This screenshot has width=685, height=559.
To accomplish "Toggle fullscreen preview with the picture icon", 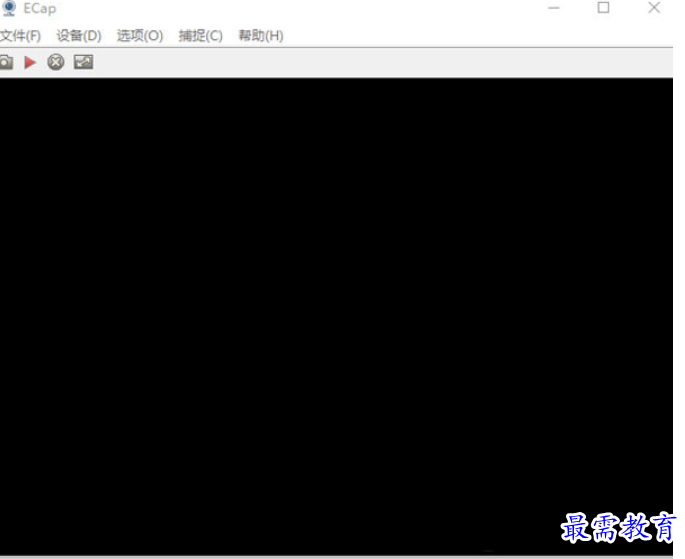I will tap(83, 62).
